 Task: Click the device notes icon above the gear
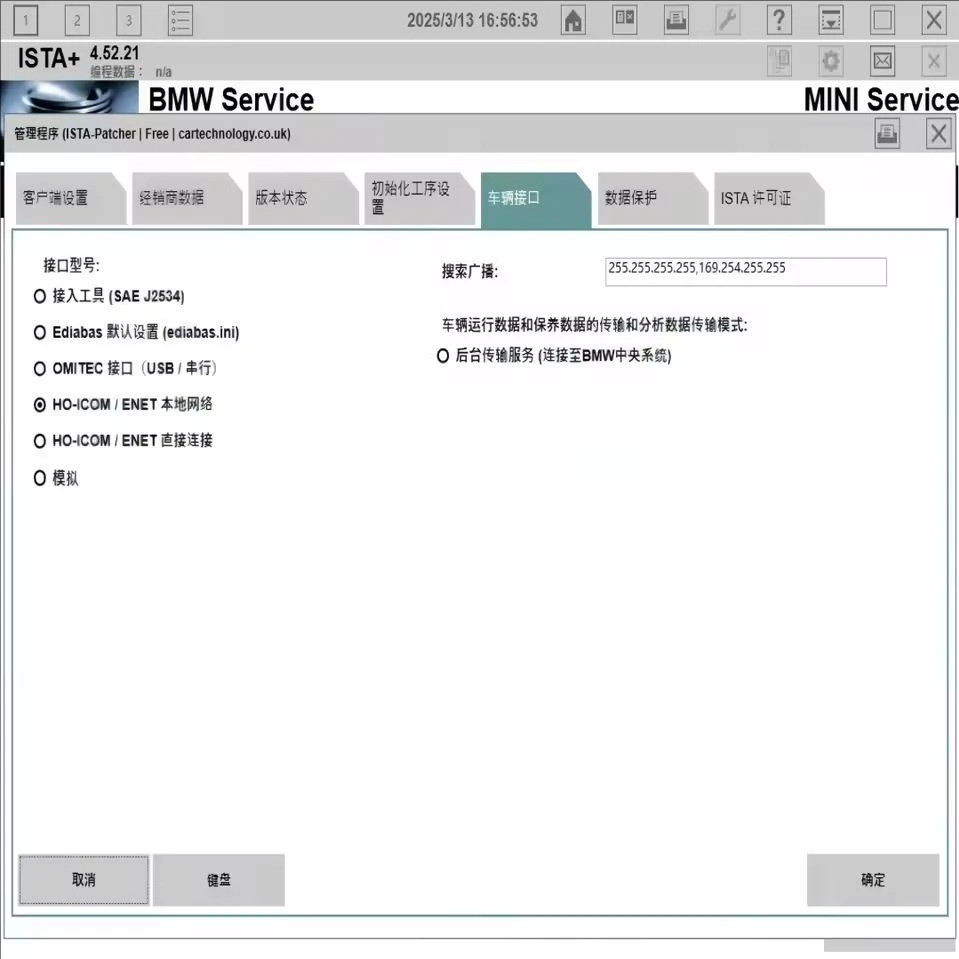click(779, 61)
